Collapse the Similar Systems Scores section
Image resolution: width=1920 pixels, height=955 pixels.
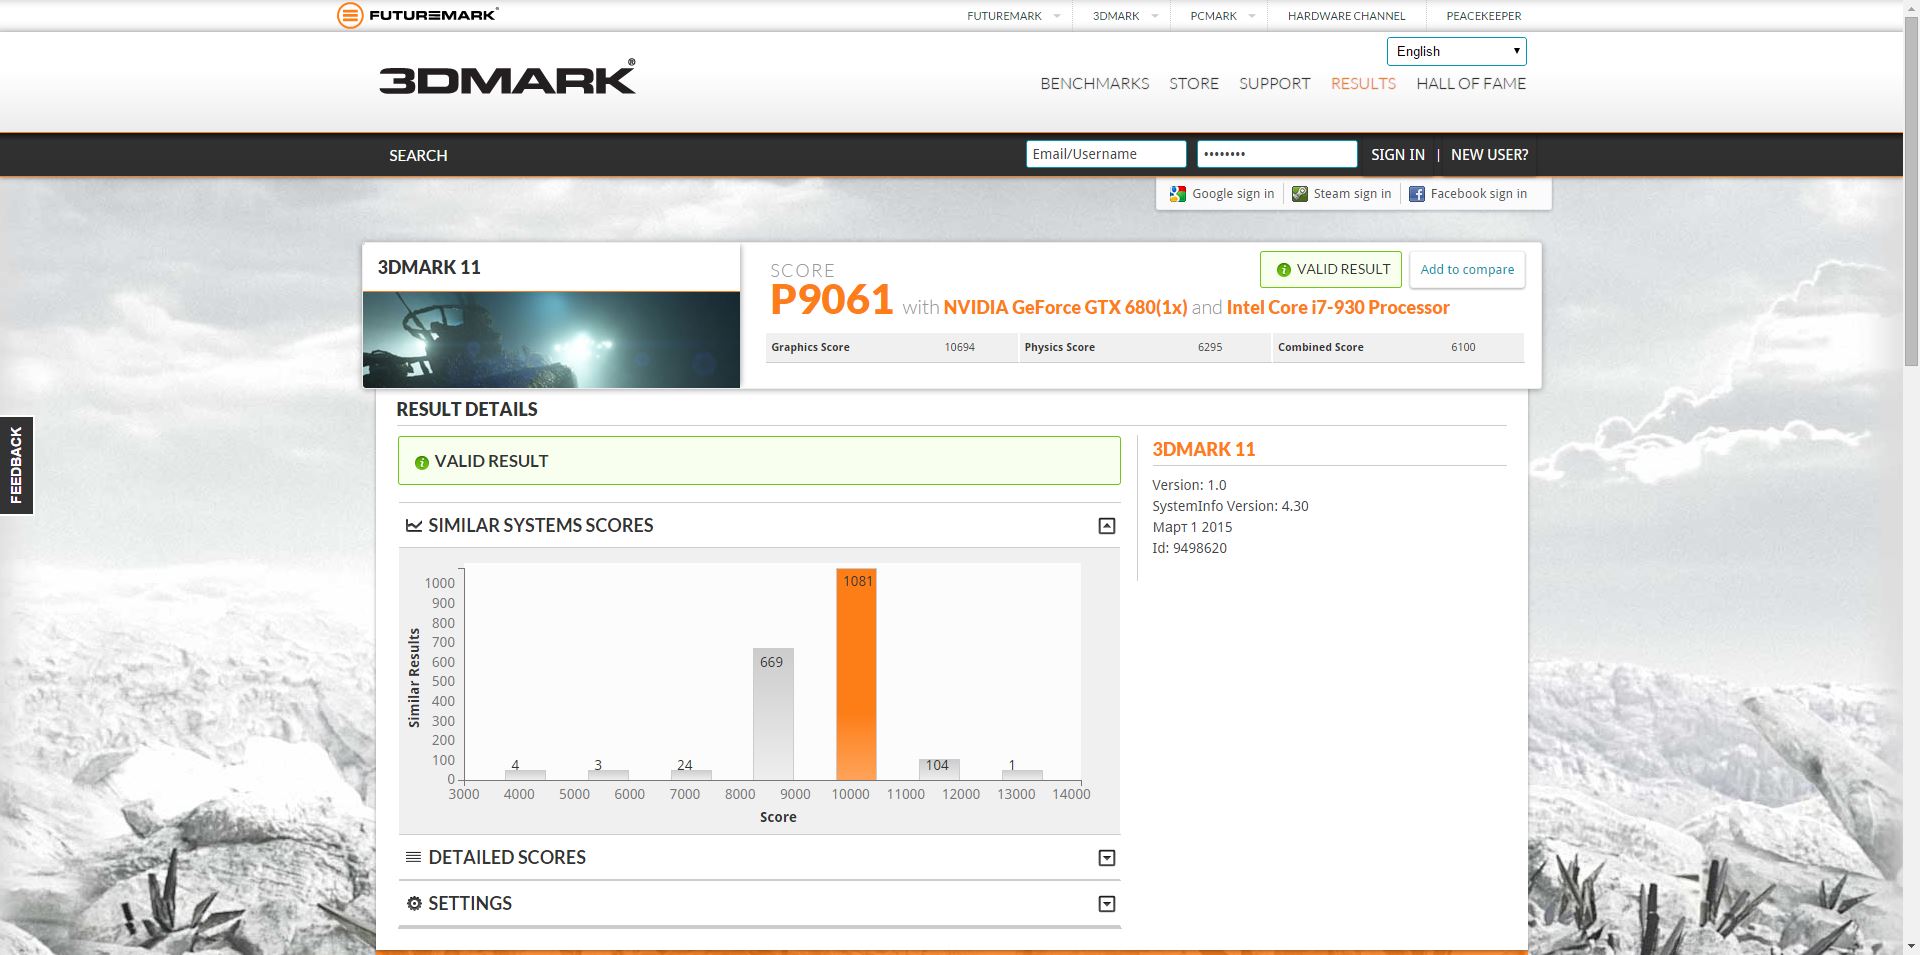tap(1107, 526)
